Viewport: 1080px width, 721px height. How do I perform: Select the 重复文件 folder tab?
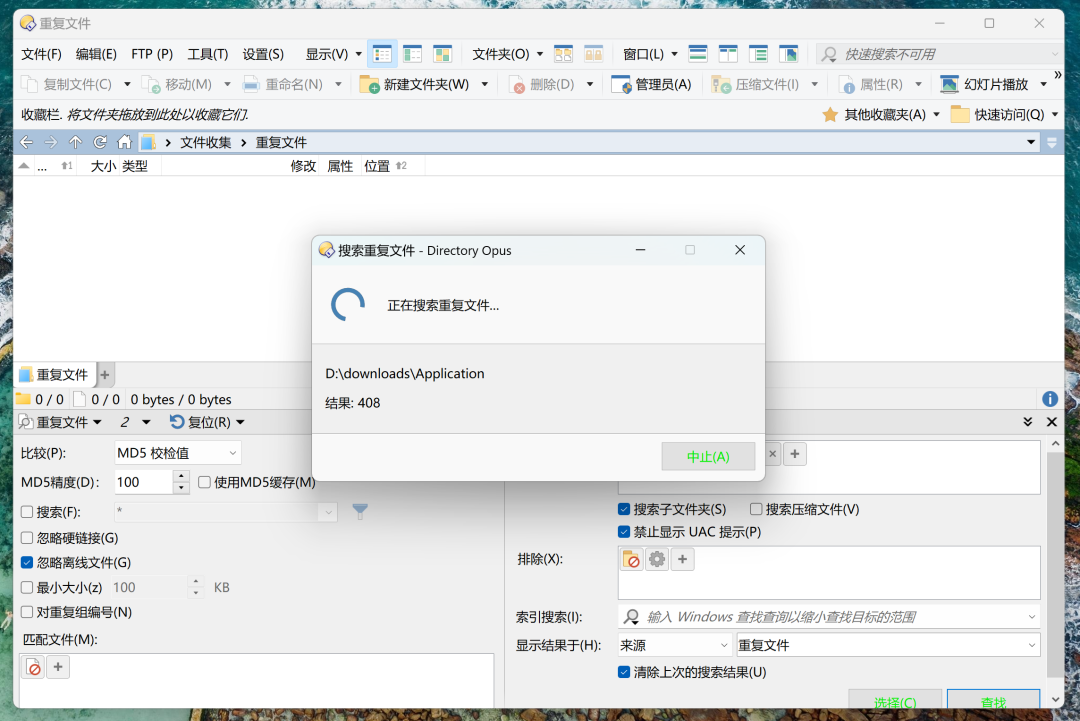(x=55, y=374)
